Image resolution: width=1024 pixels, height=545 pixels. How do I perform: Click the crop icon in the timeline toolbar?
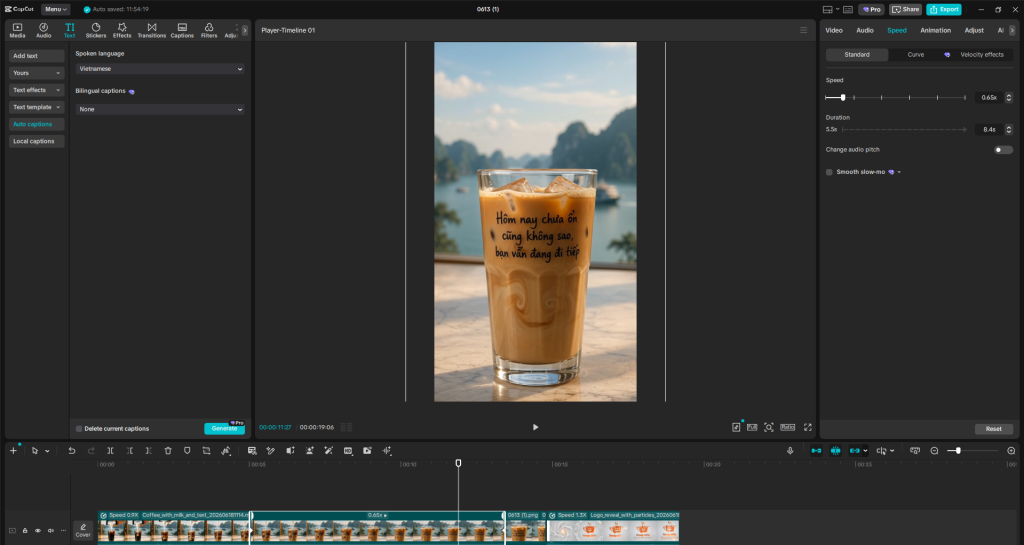[206, 450]
